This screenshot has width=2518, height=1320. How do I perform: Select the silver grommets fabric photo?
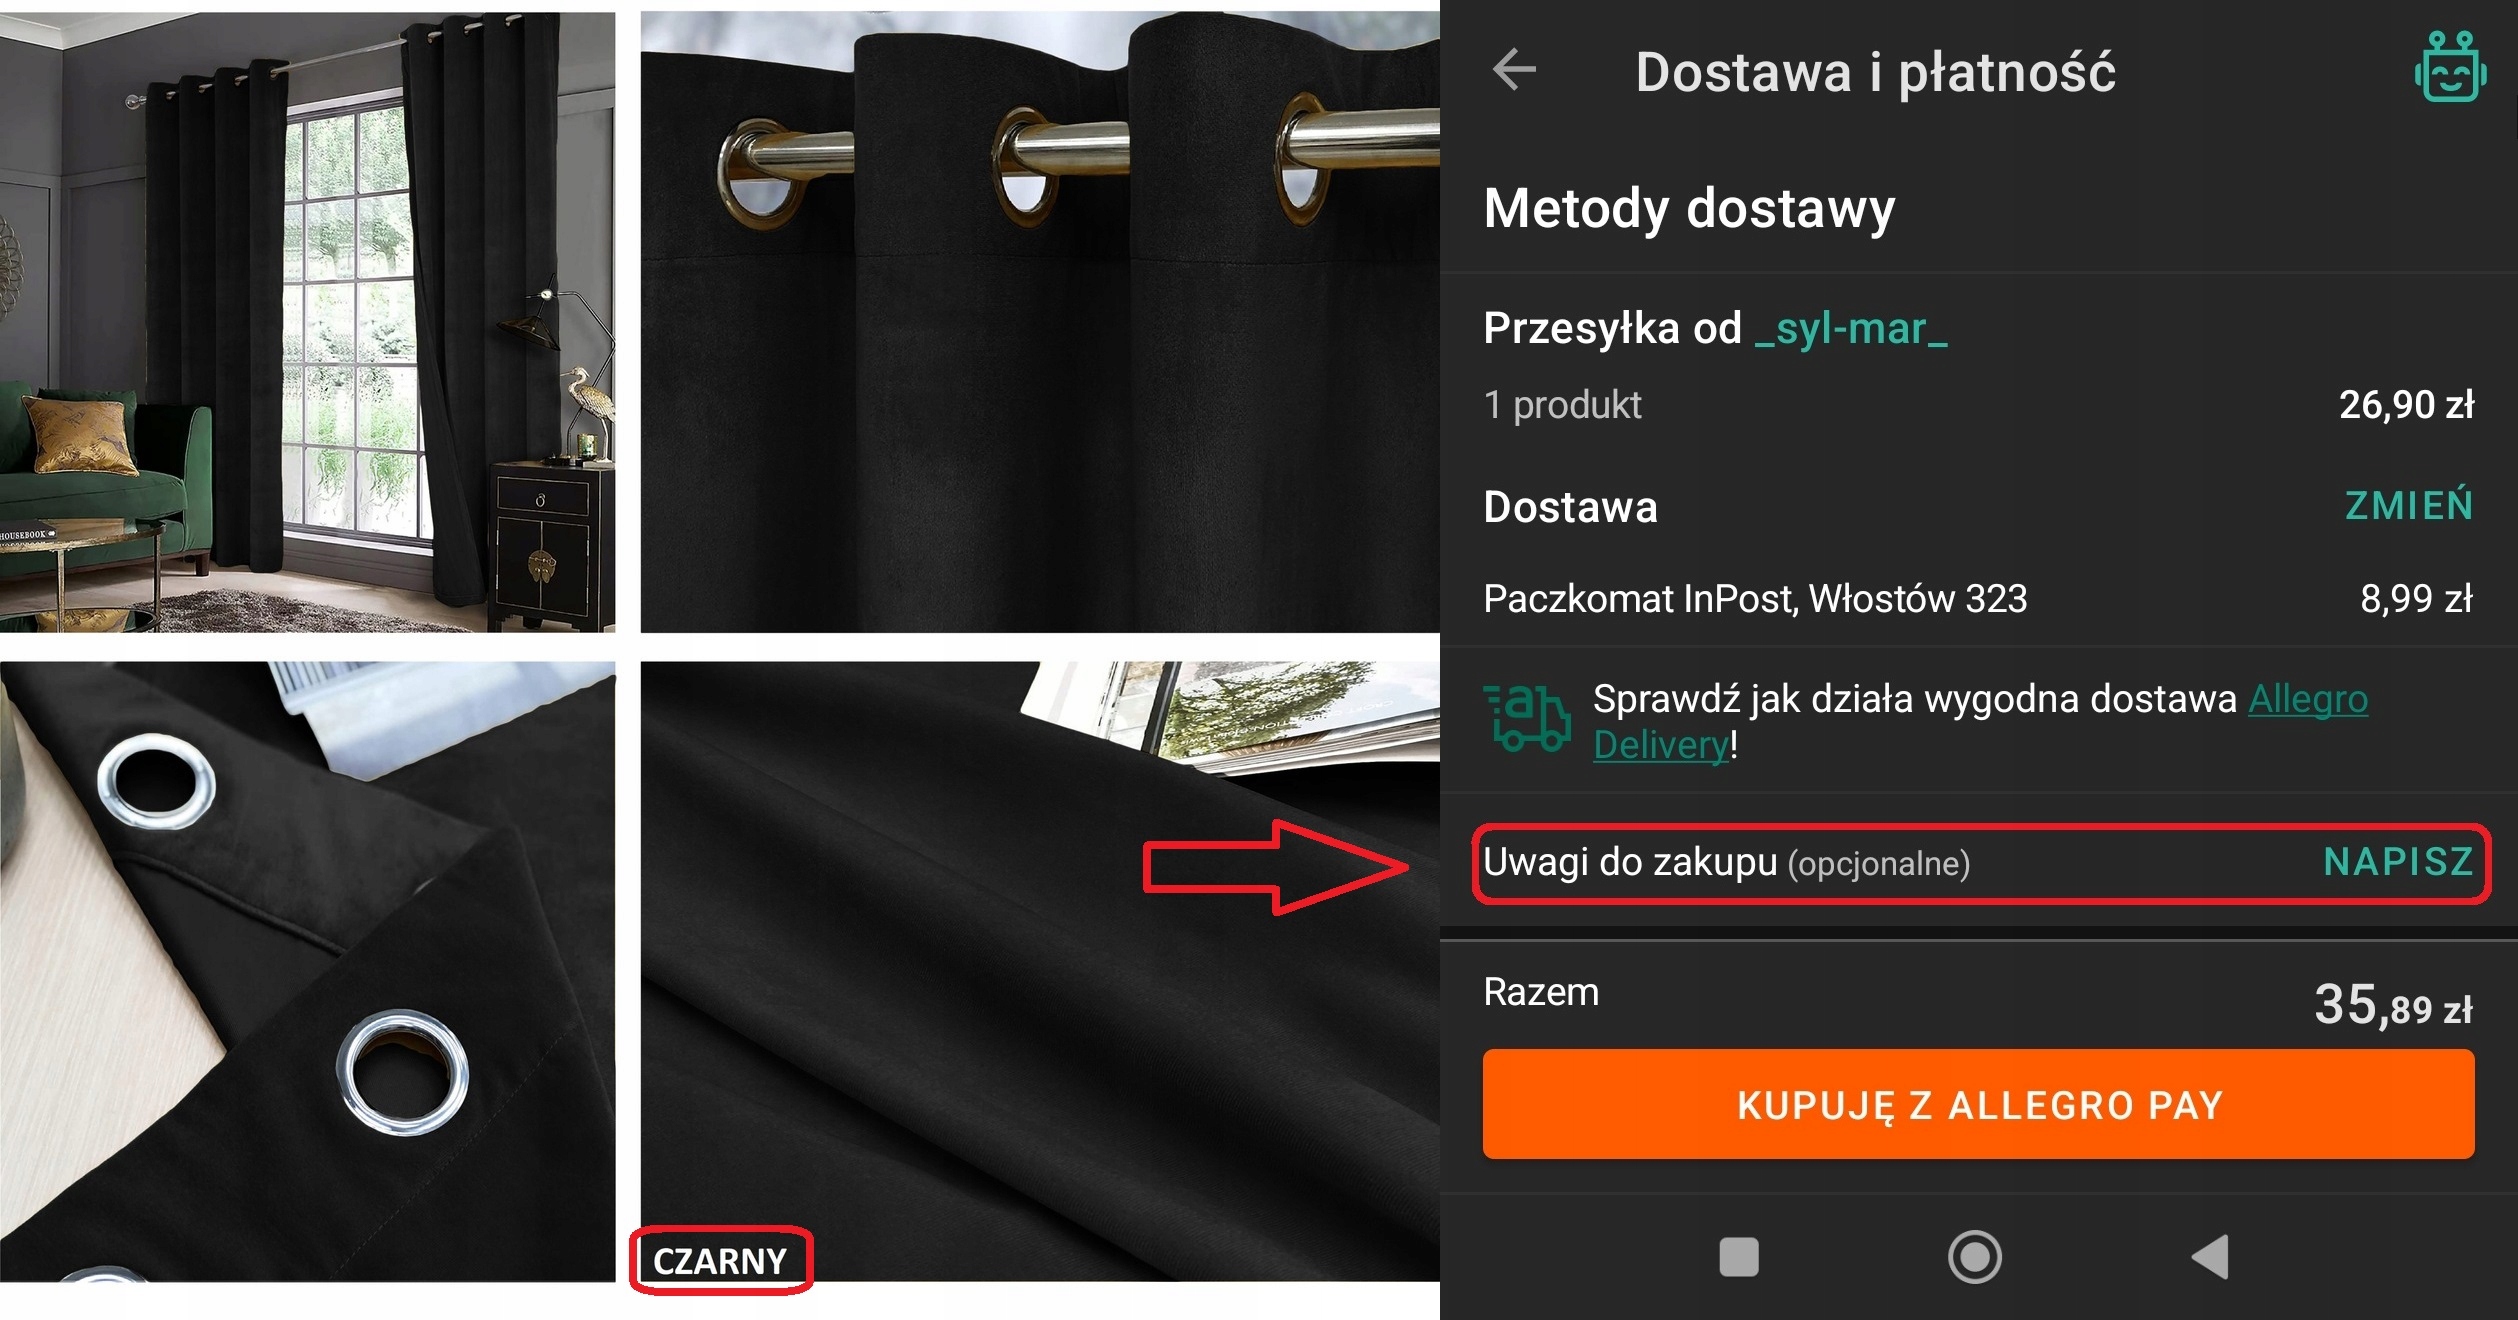pos(307,971)
